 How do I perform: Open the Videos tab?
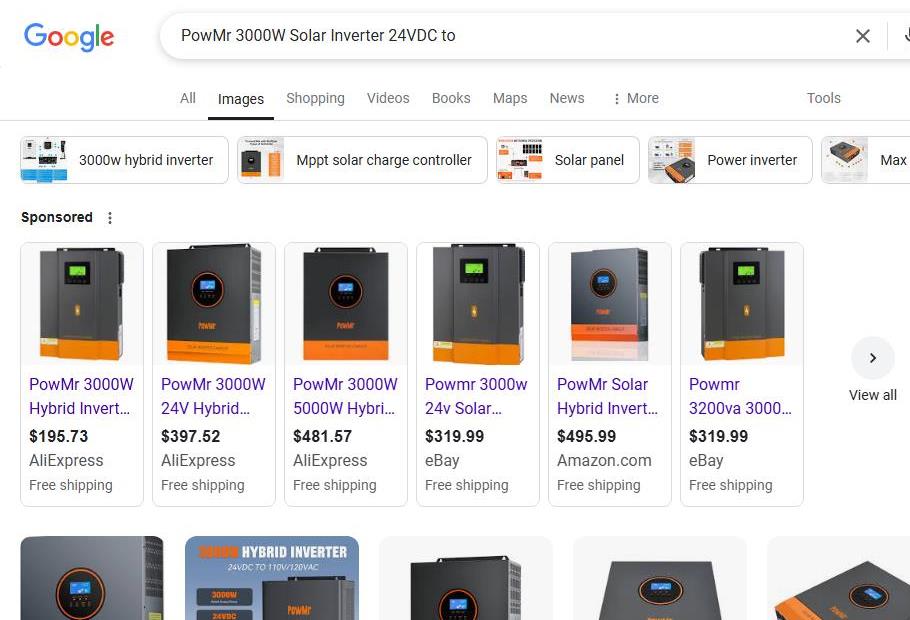click(388, 98)
